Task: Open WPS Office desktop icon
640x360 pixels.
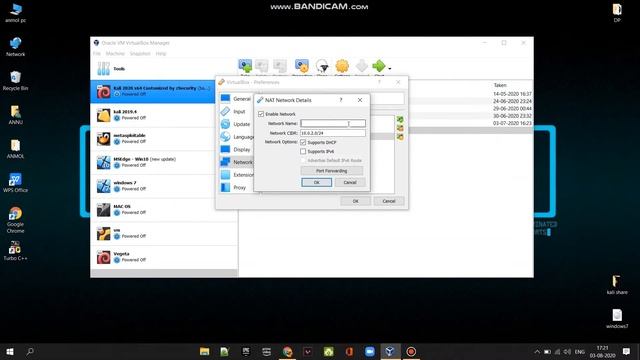Action: 15,182
